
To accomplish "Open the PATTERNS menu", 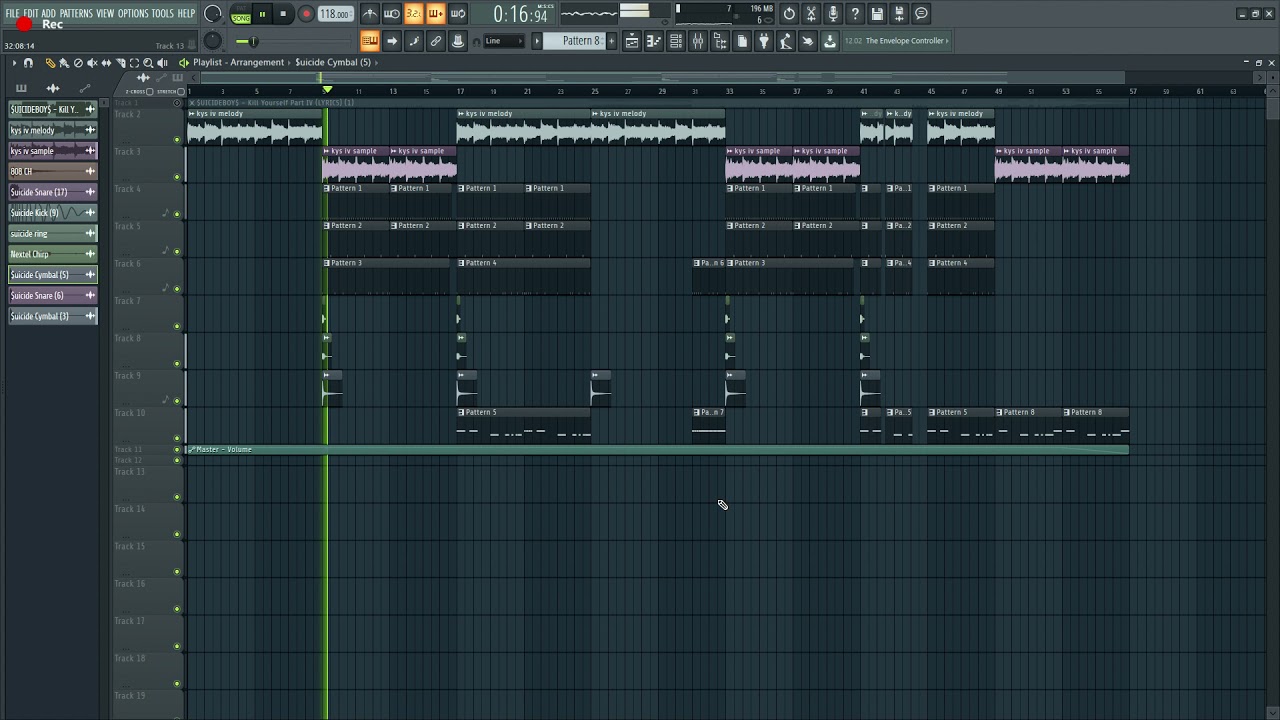I will click(75, 13).
